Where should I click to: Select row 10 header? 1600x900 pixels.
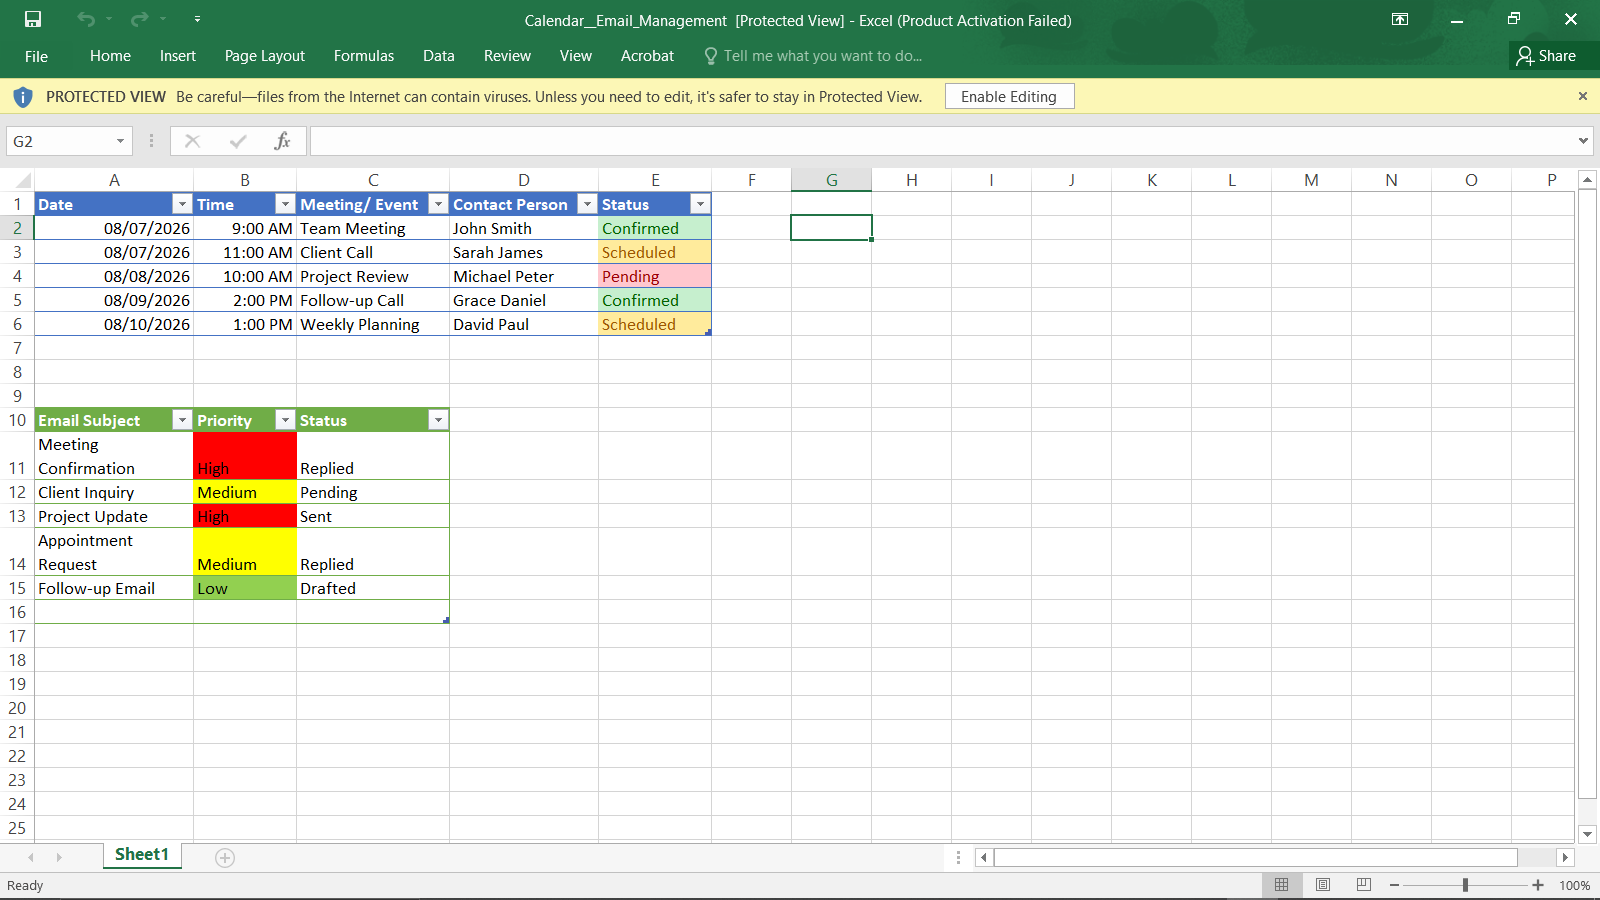click(x=17, y=420)
